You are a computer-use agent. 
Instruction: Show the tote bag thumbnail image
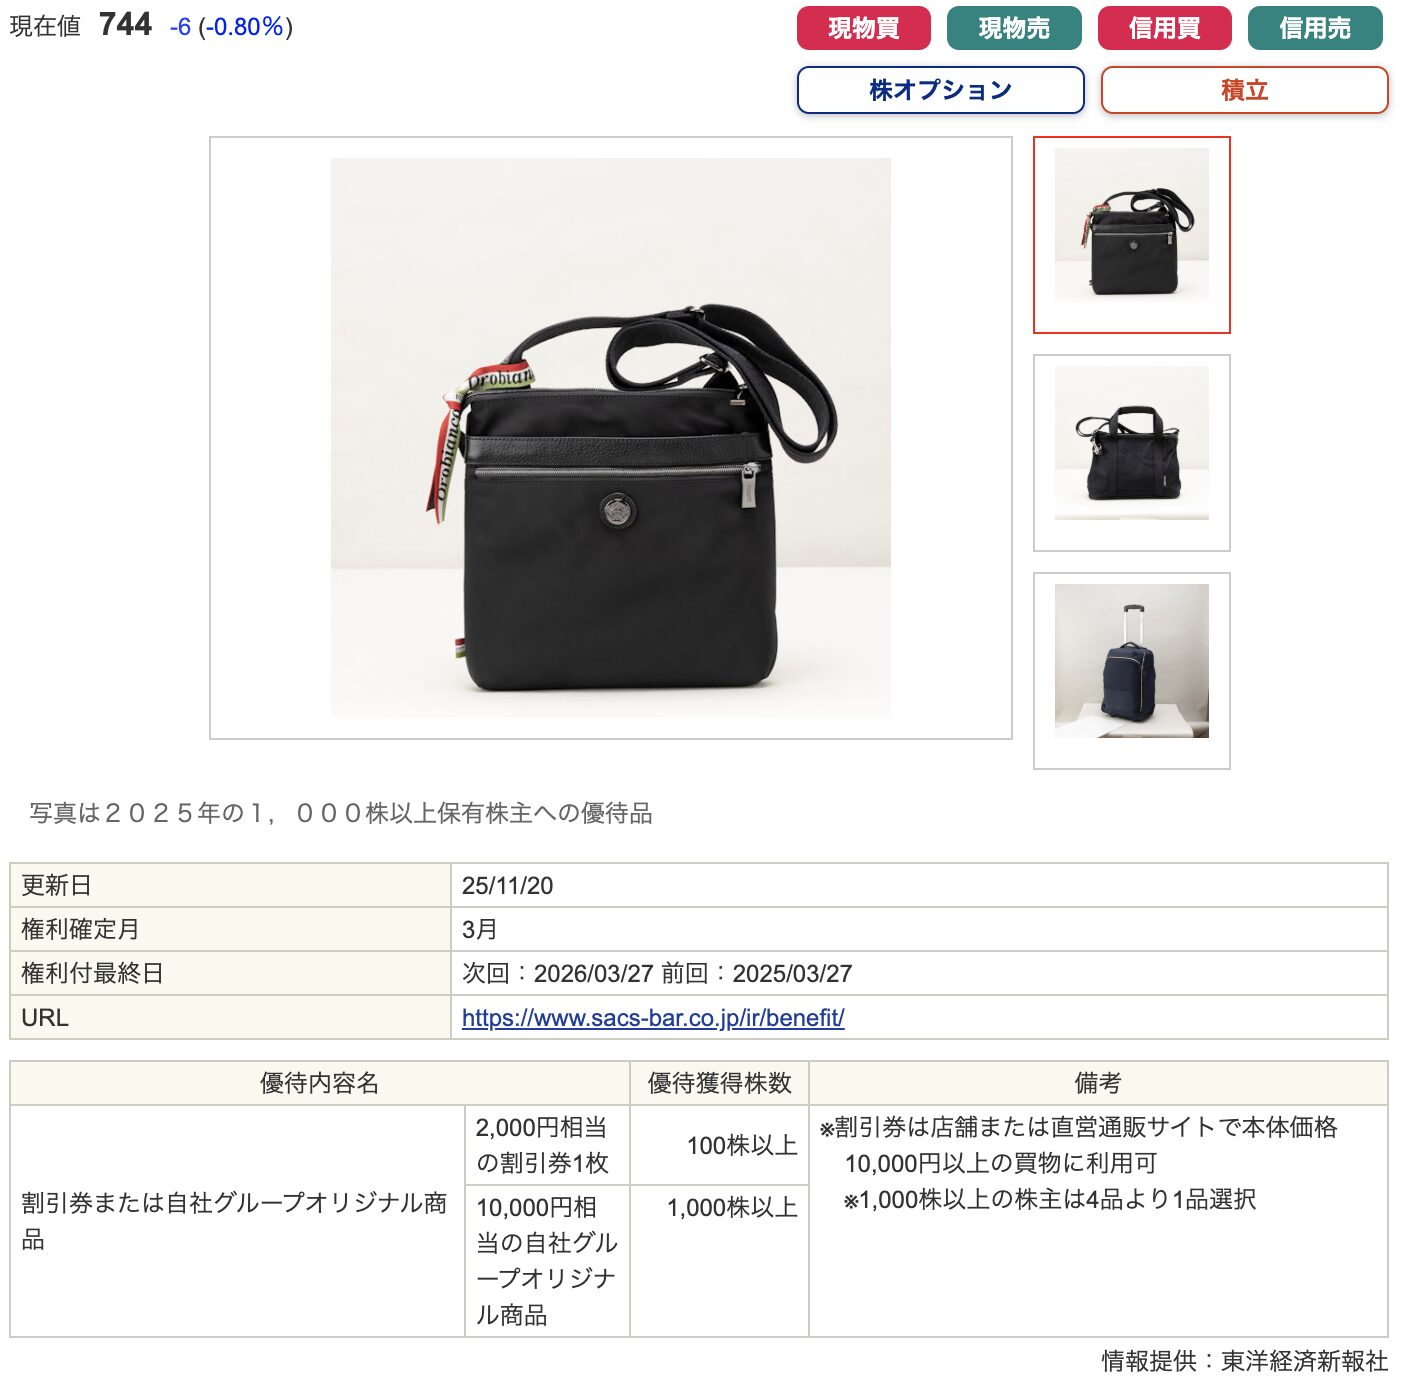tap(1131, 452)
